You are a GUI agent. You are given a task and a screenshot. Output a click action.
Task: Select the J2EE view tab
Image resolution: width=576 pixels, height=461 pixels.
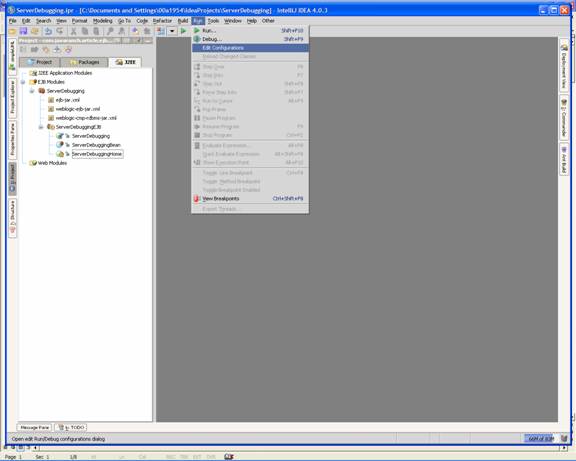tap(125, 62)
